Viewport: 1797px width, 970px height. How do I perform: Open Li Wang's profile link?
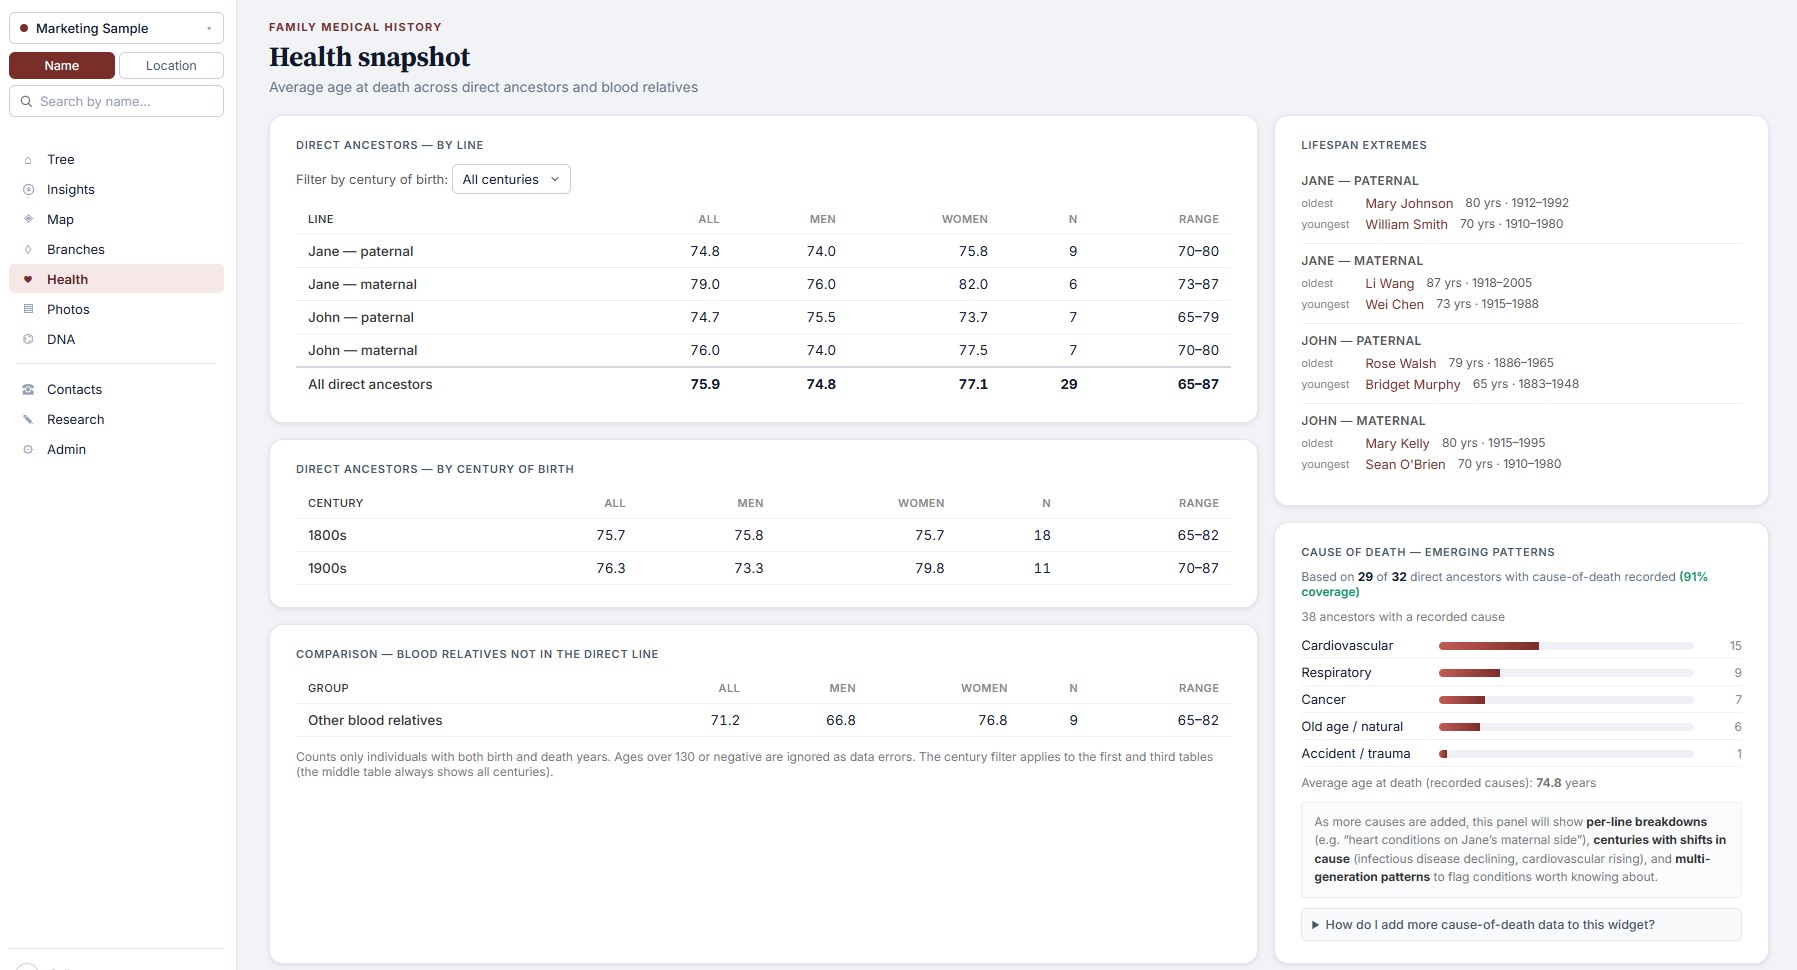pyautogui.click(x=1389, y=283)
